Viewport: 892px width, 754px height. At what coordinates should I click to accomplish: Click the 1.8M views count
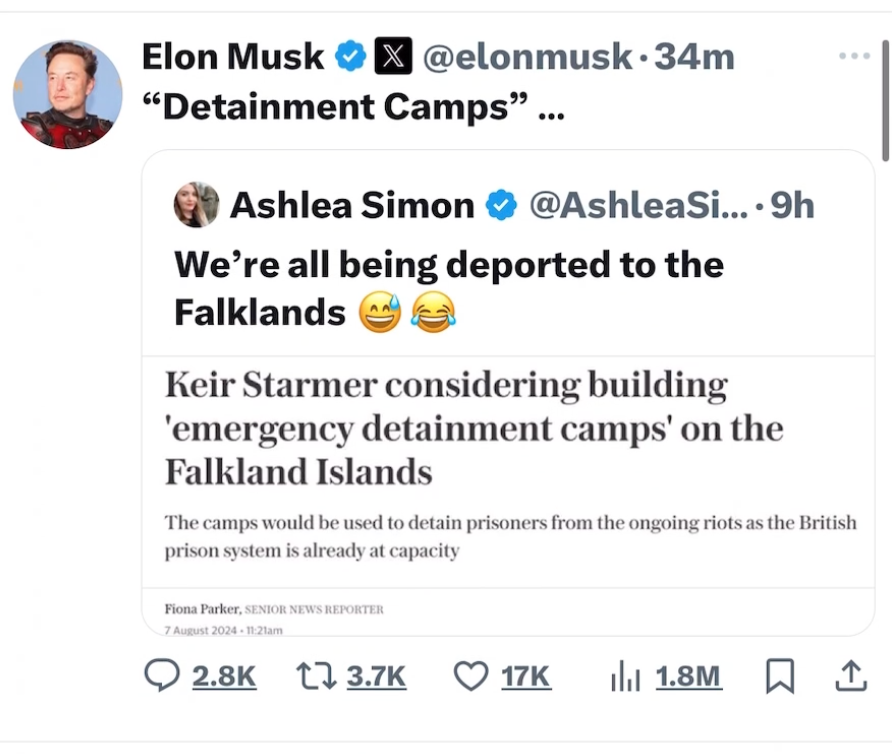click(686, 677)
